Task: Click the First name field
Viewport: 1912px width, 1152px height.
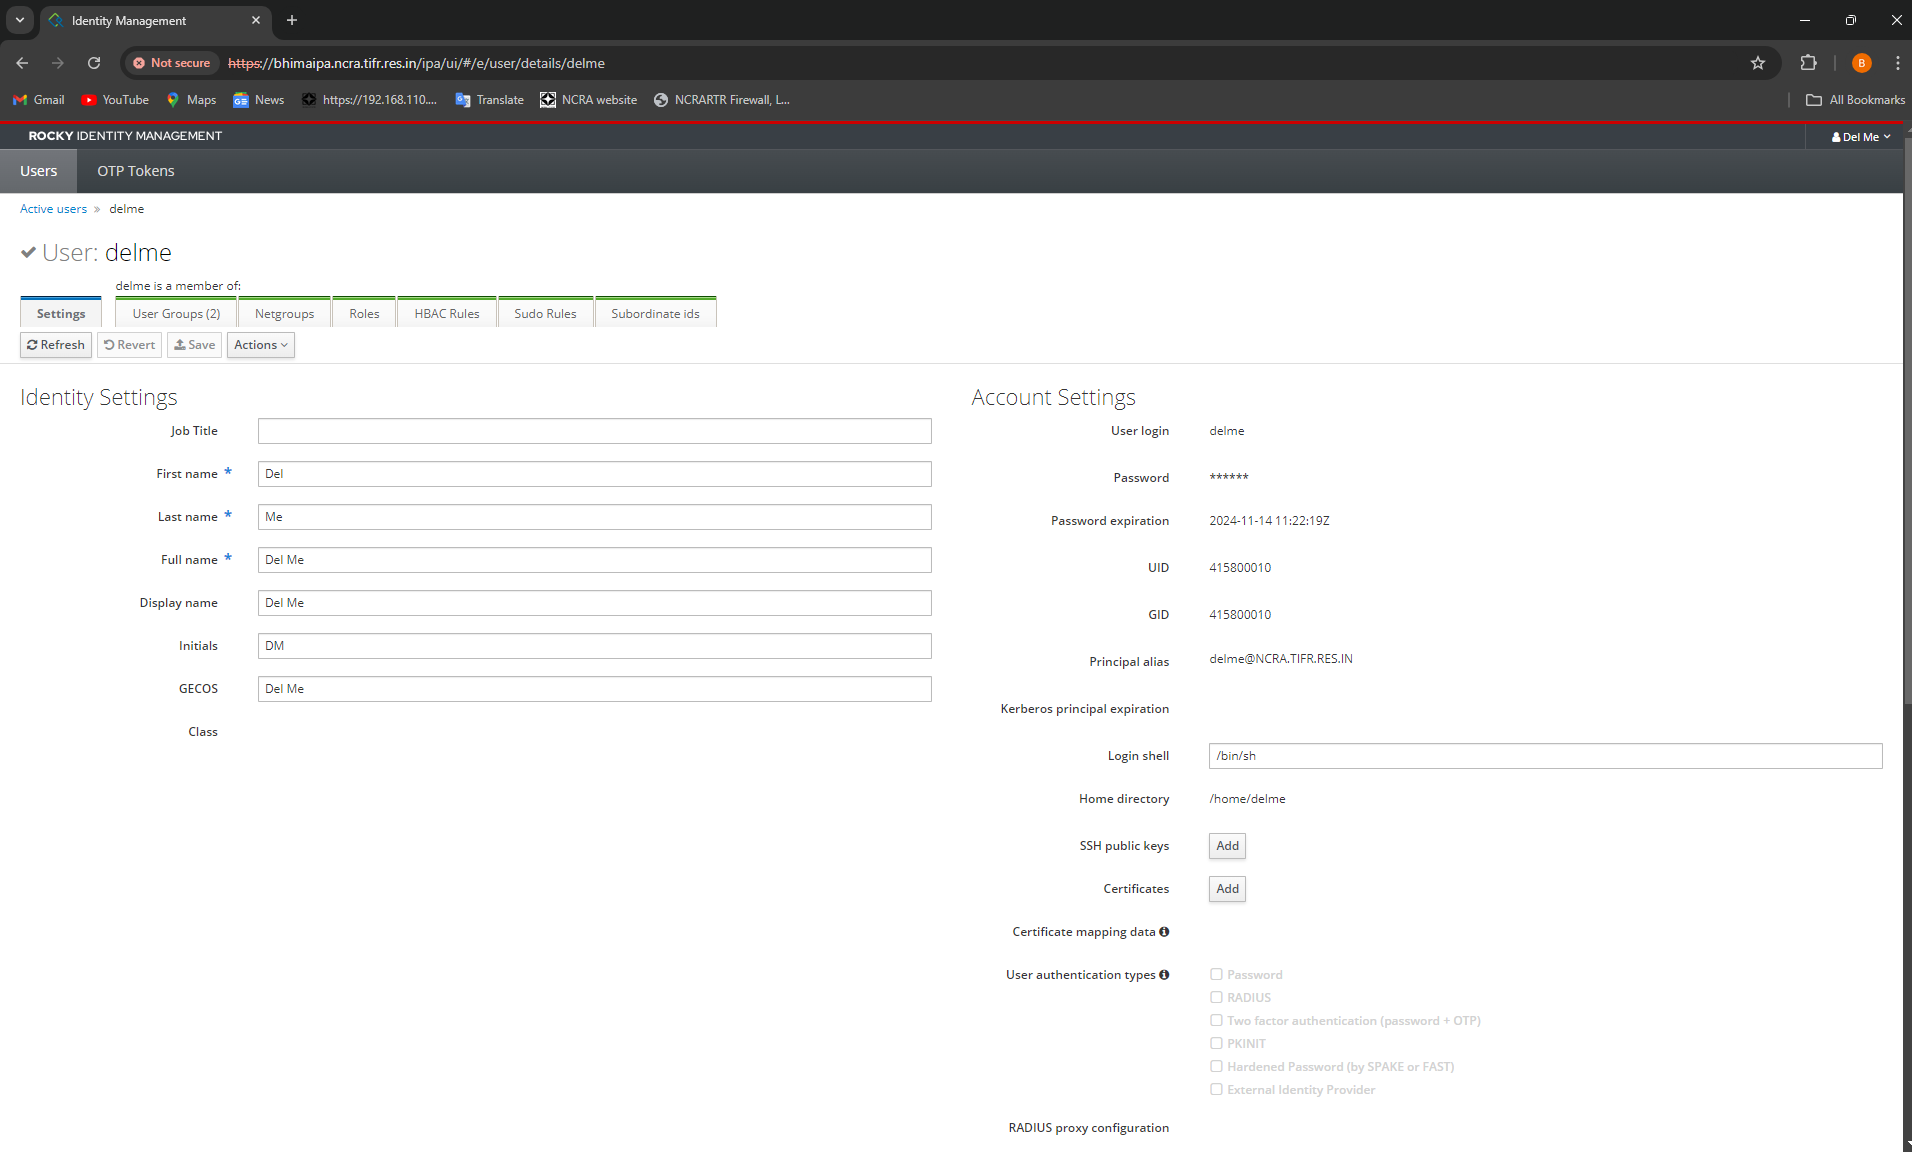Action: click(594, 474)
